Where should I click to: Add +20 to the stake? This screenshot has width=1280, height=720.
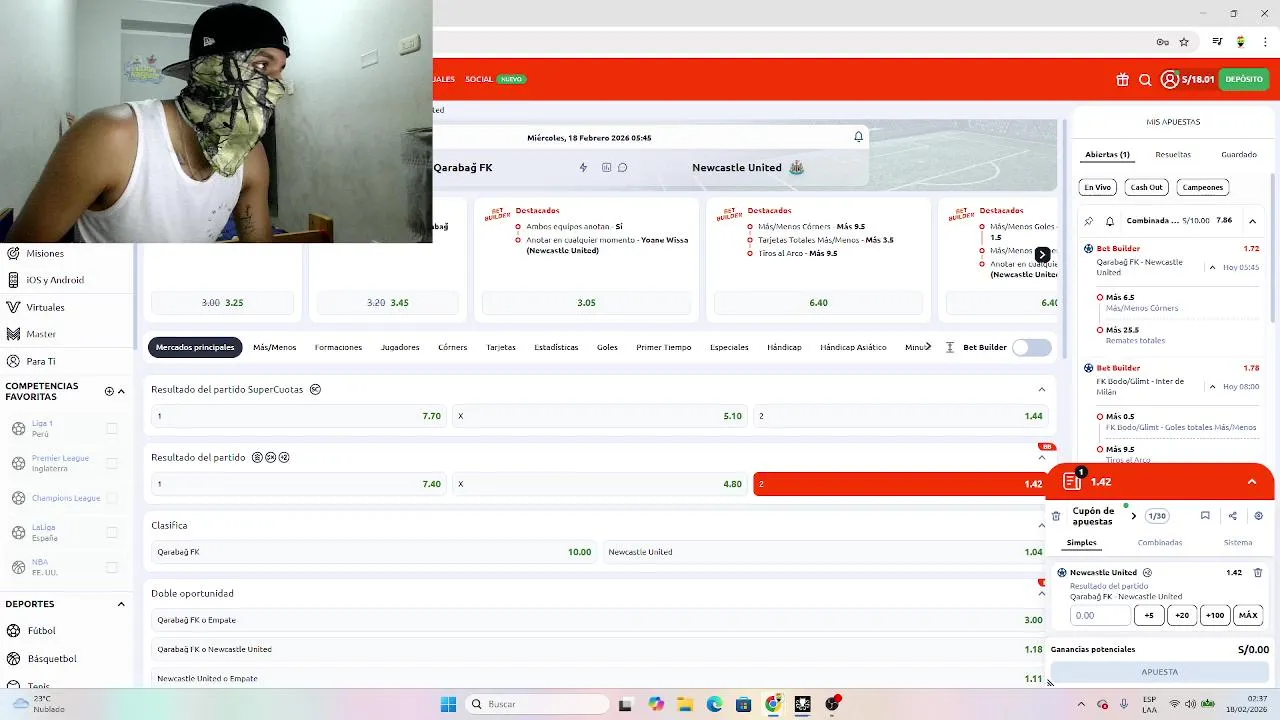coord(1182,615)
